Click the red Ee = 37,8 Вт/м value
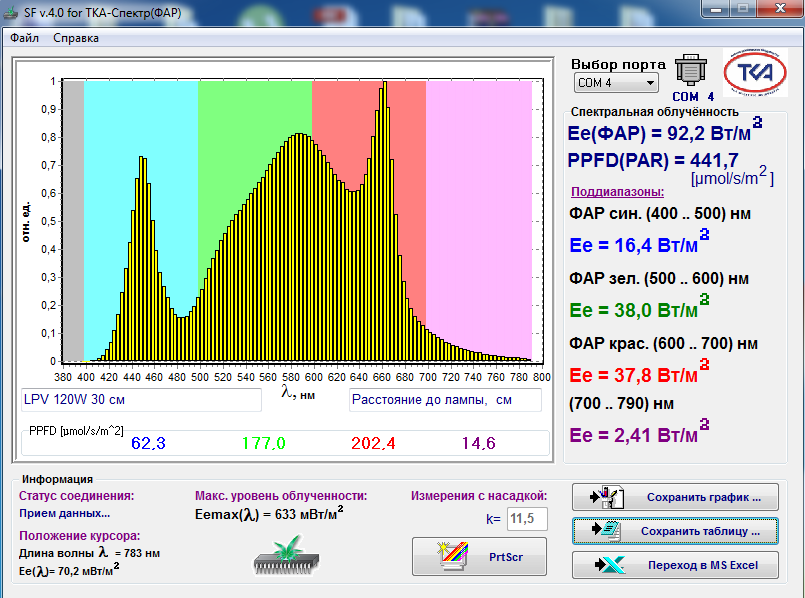 point(639,373)
